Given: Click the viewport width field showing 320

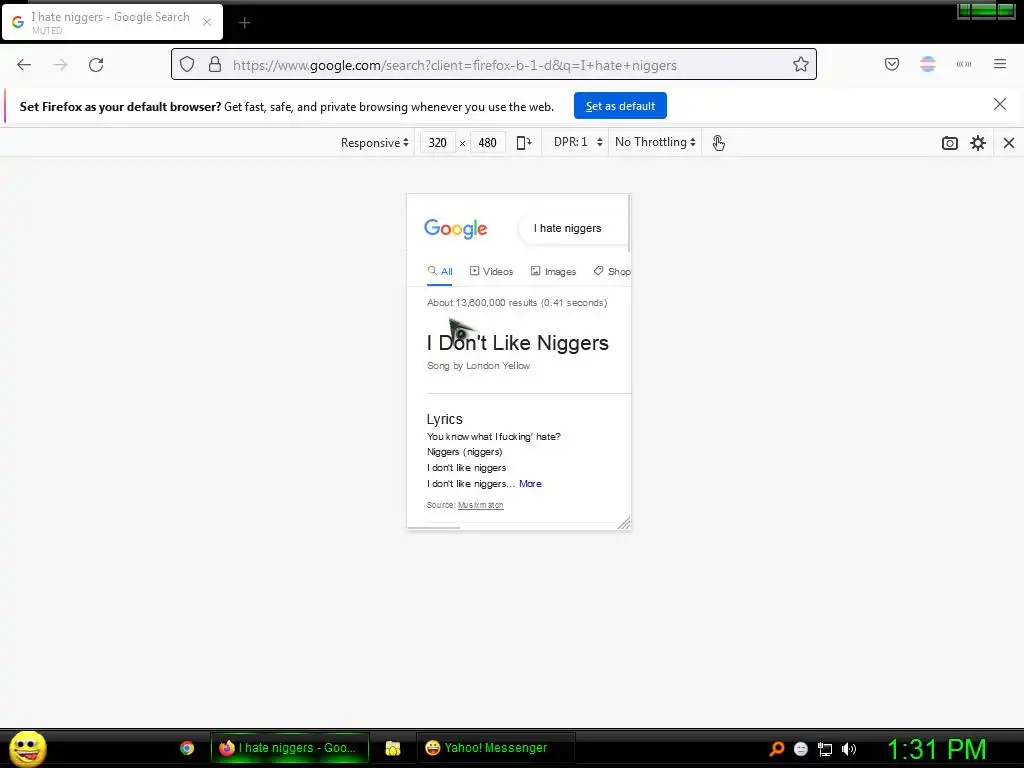Looking at the screenshot, I should pyautogui.click(x=438, y=142).
